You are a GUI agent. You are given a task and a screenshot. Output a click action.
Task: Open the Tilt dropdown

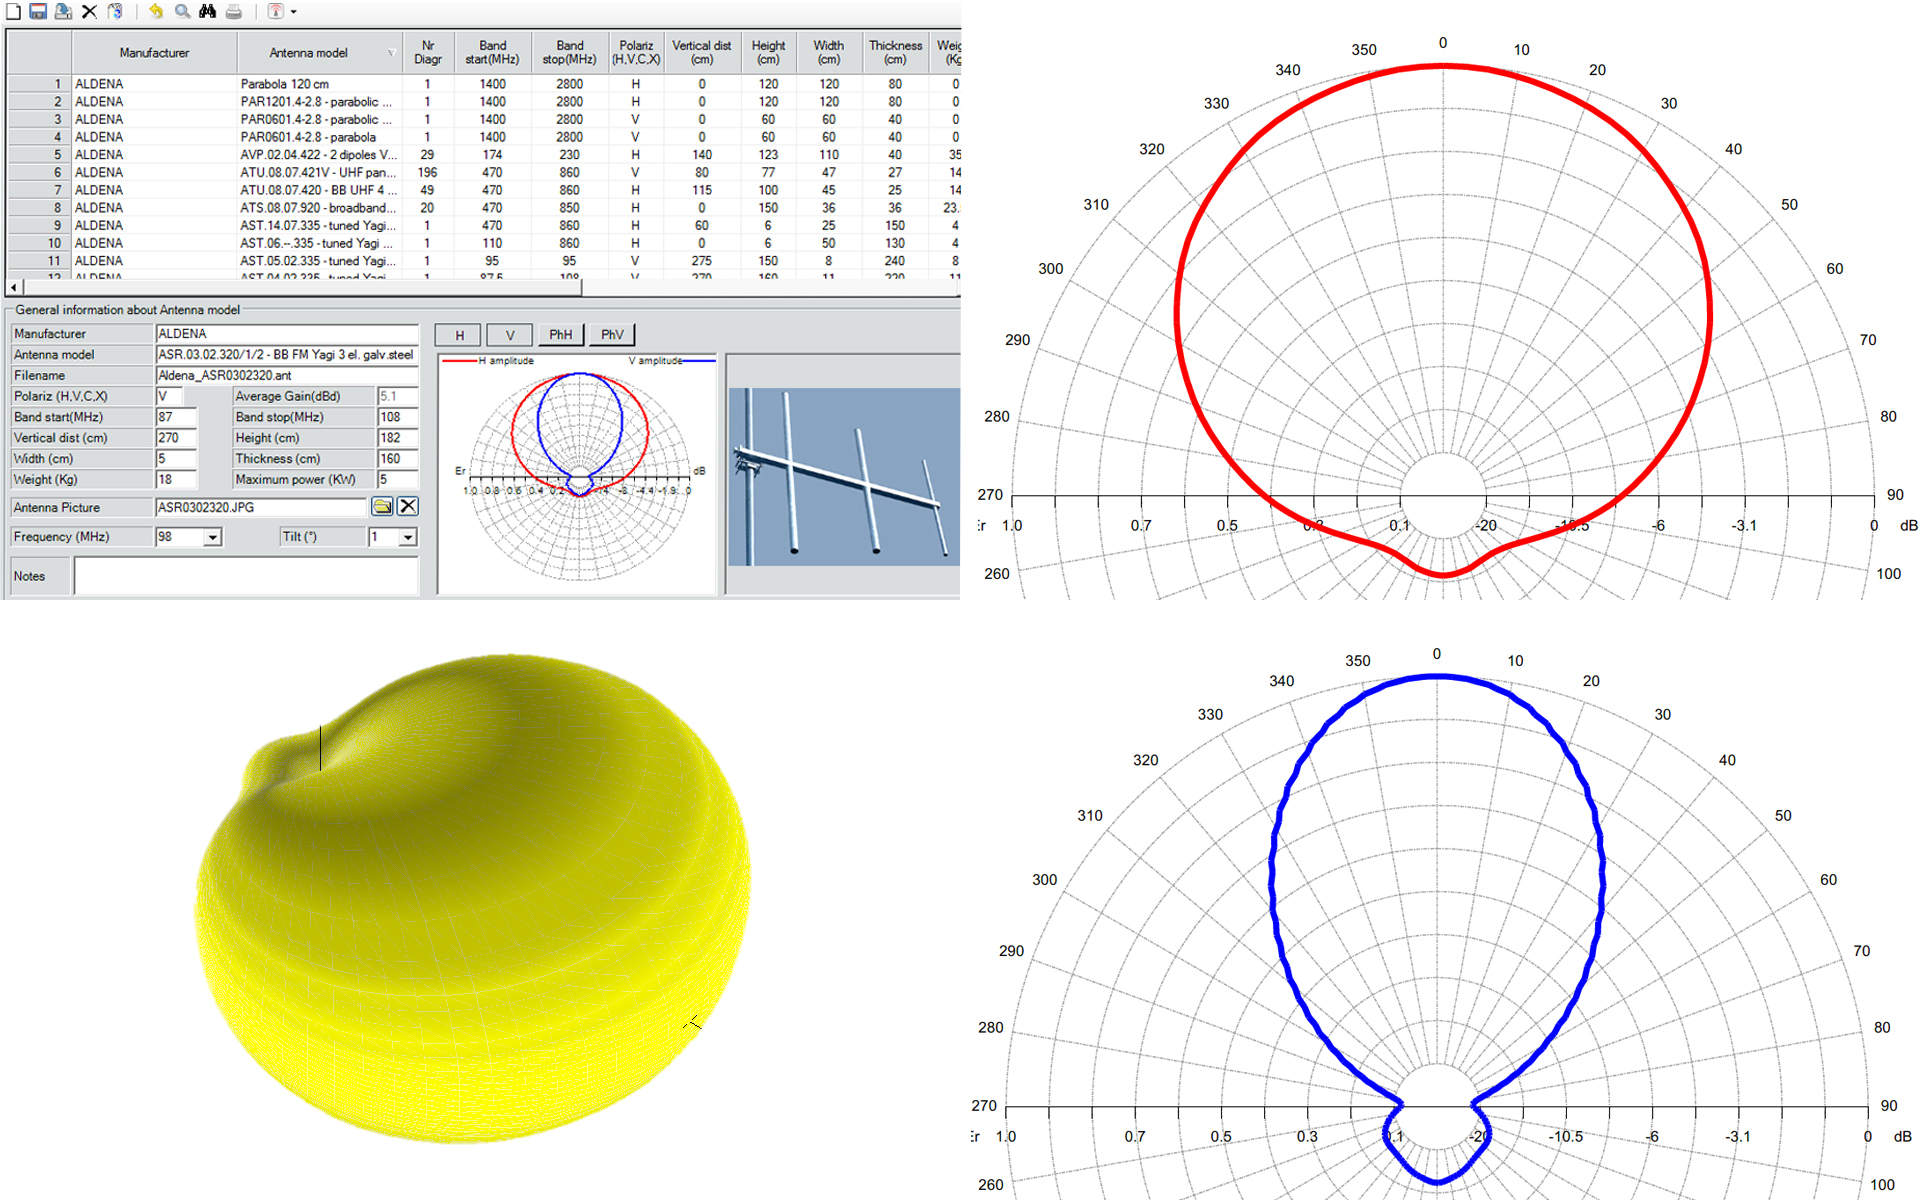408,538
